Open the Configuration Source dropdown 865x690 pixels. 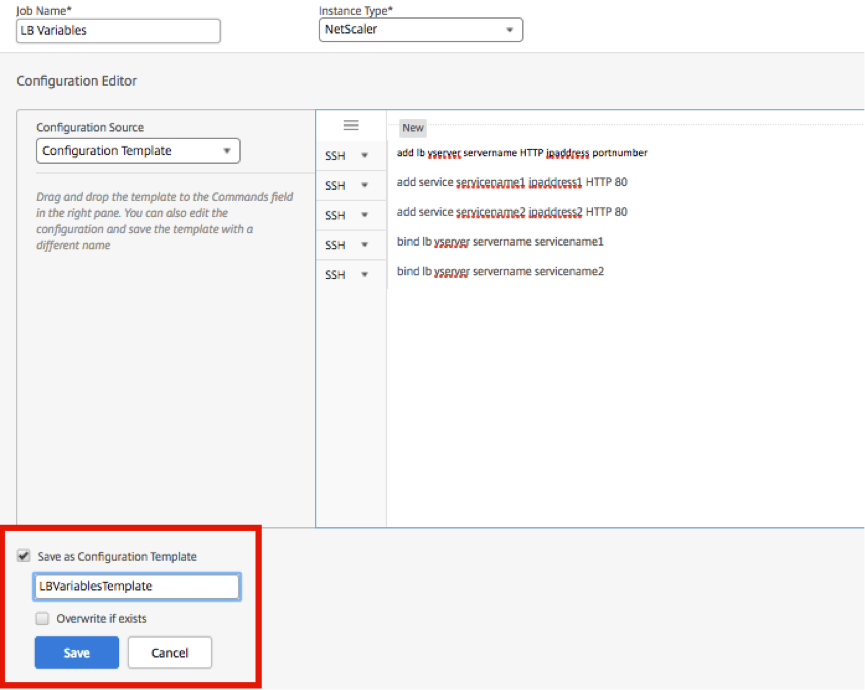click(138, 151)
